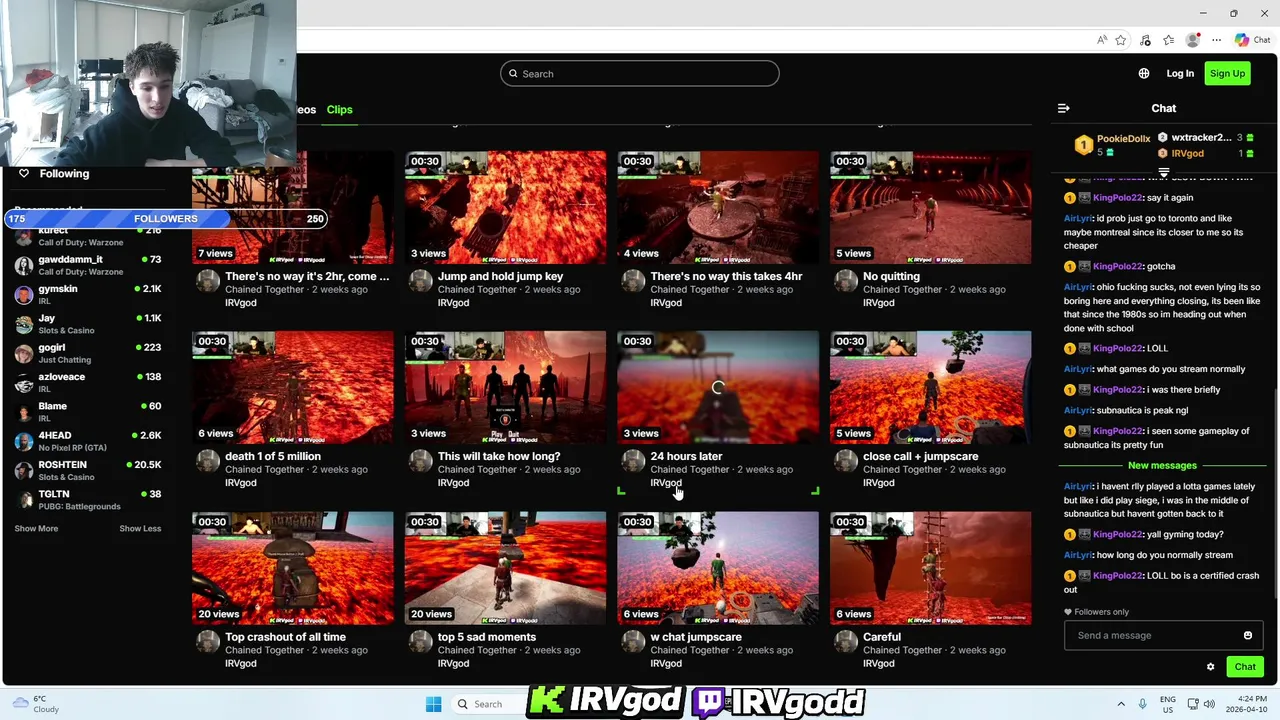Click the Following heart icon in the sidebar

24,173
